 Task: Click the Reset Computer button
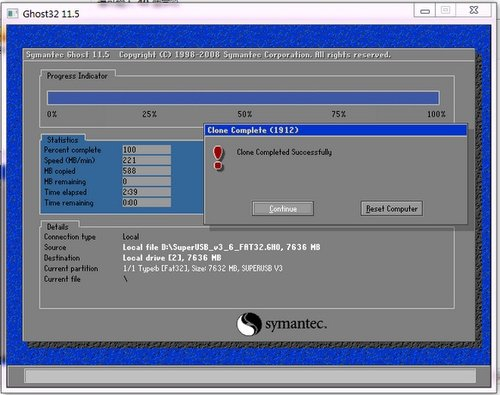[x=391, y=209]
